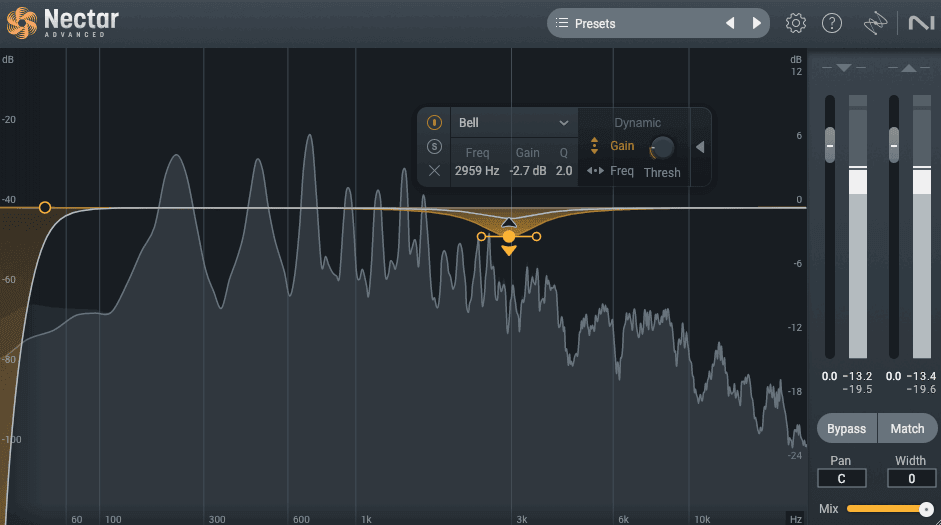941x525 pixels.
Task: Click the output peak value -13.4
Action: point(921,376)
